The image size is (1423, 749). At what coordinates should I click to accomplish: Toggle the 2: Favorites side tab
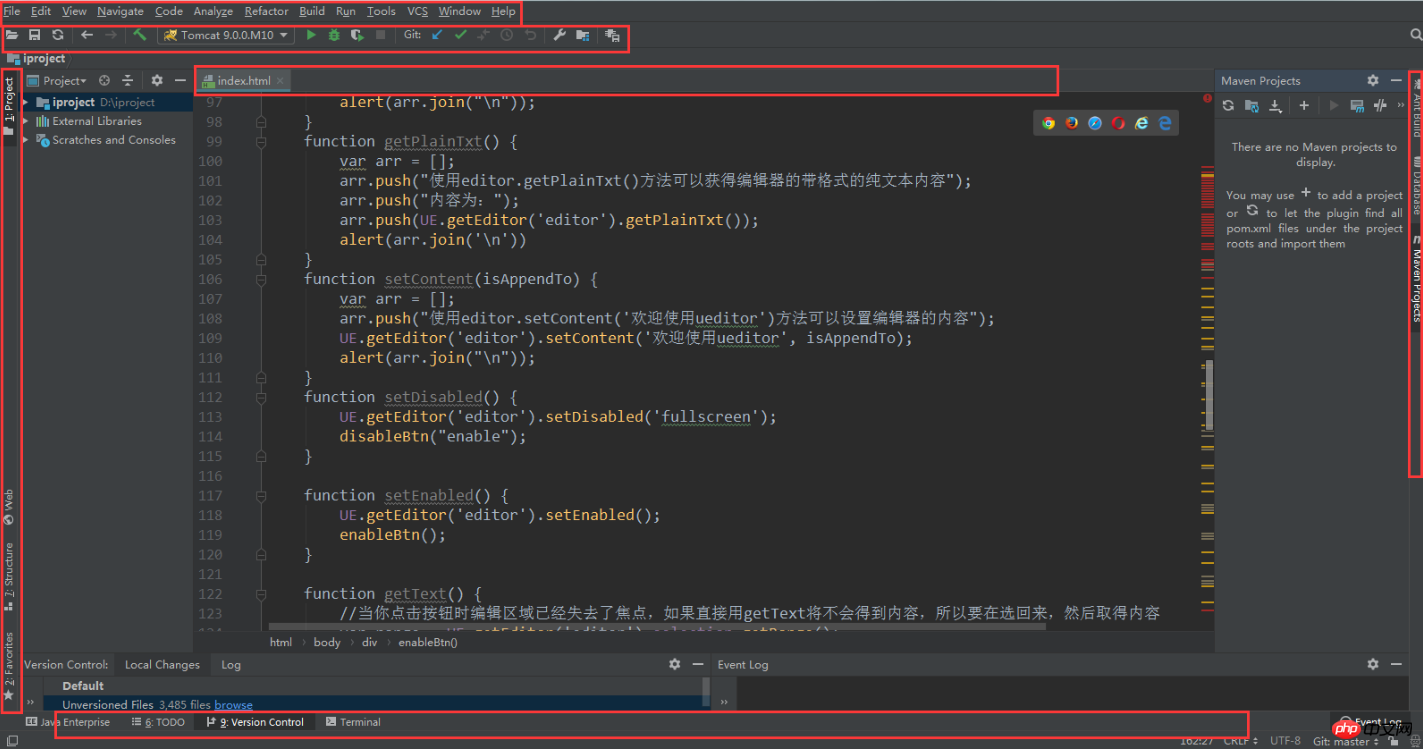[x=9, y=666]
